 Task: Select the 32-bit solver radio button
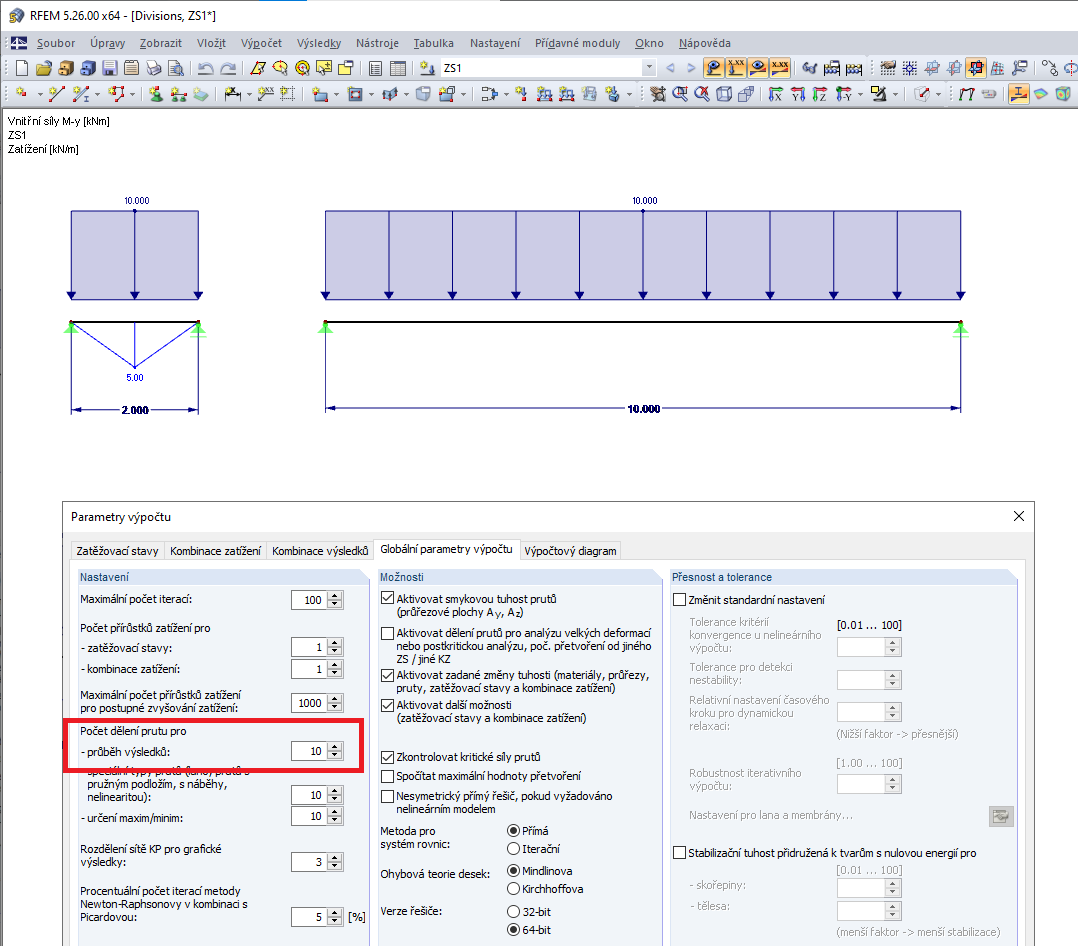(513, 912)
